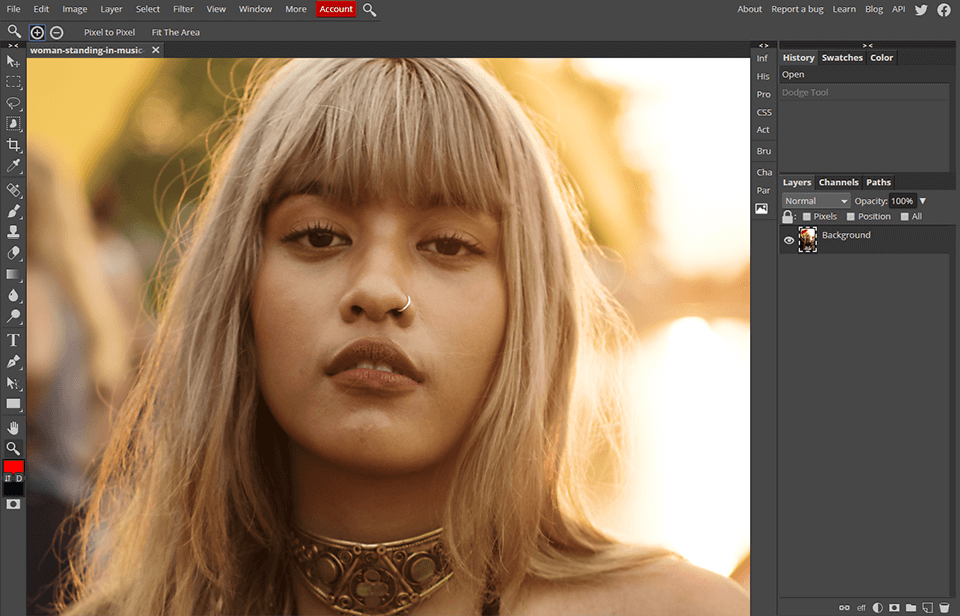Screen dimensions: 960x616
Task: Open the Filter menu
Action: click(183, 8)
